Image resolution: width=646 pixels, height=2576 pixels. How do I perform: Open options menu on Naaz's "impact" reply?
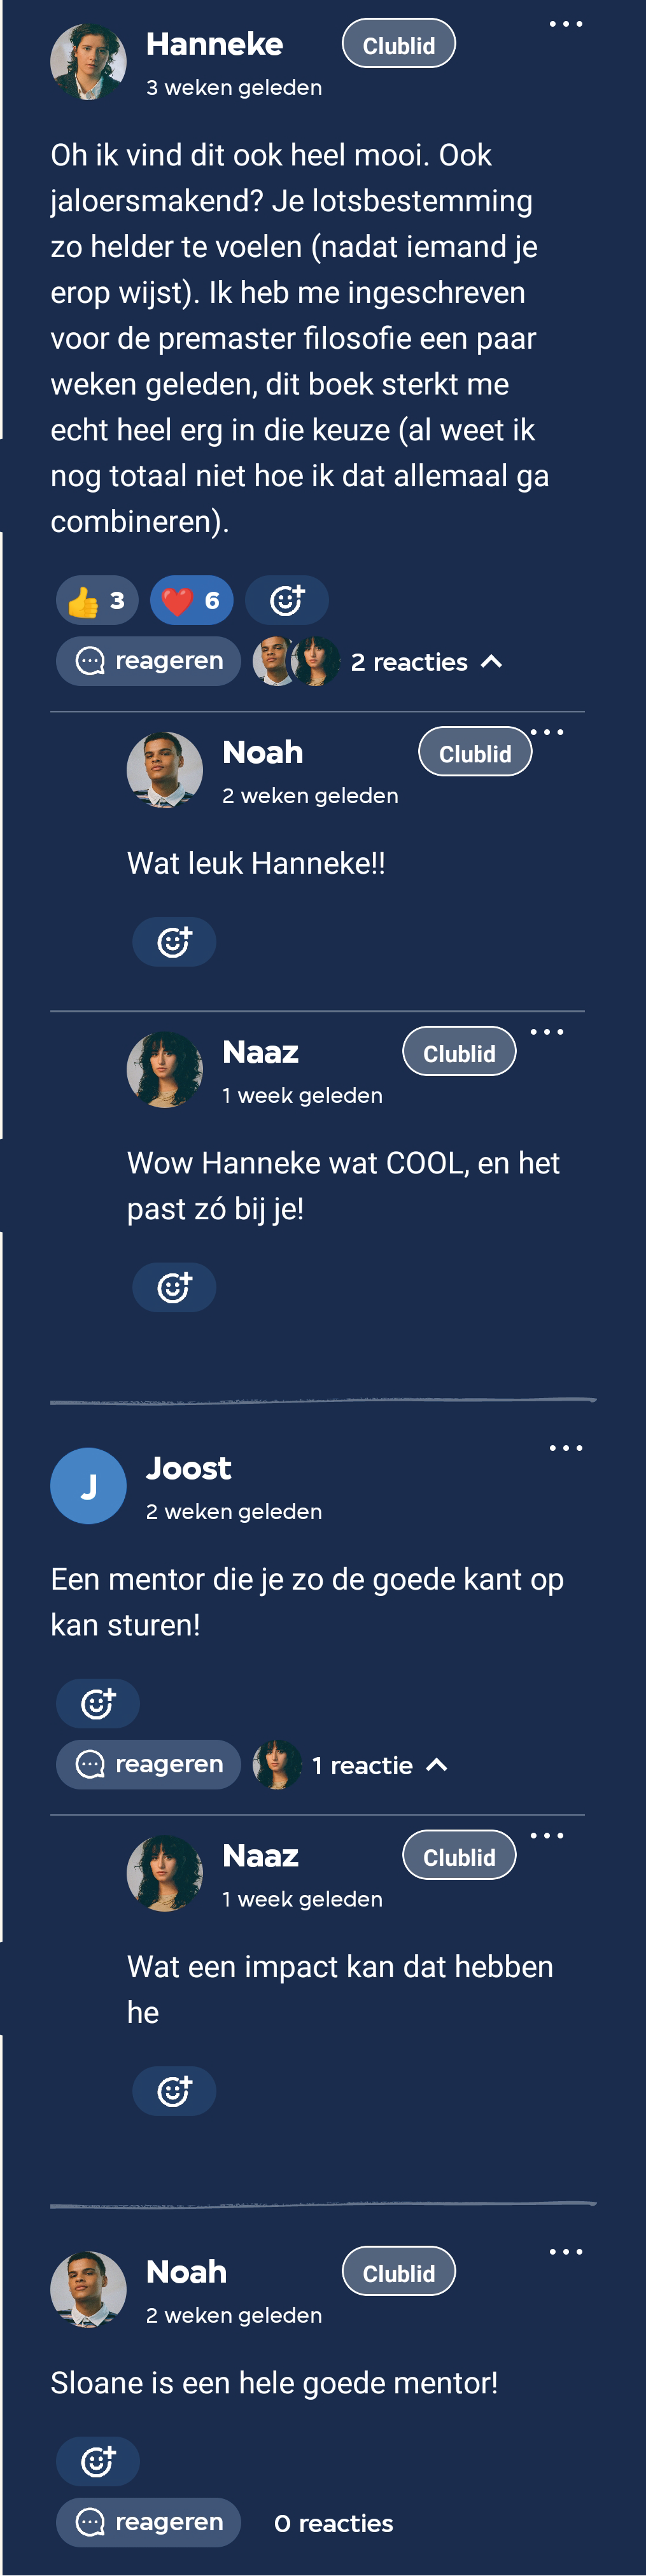point(547,1835)
